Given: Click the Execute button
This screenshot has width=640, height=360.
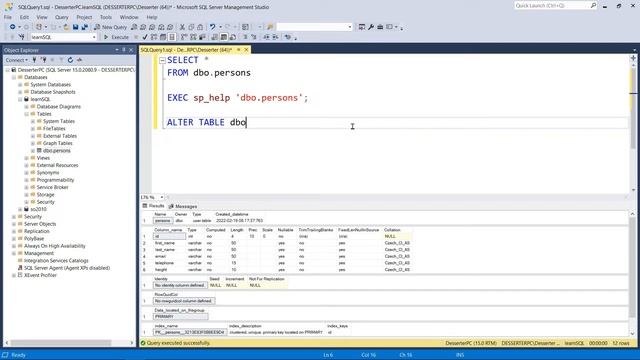Looking at the screenshot, I should (x=117, y=37).
